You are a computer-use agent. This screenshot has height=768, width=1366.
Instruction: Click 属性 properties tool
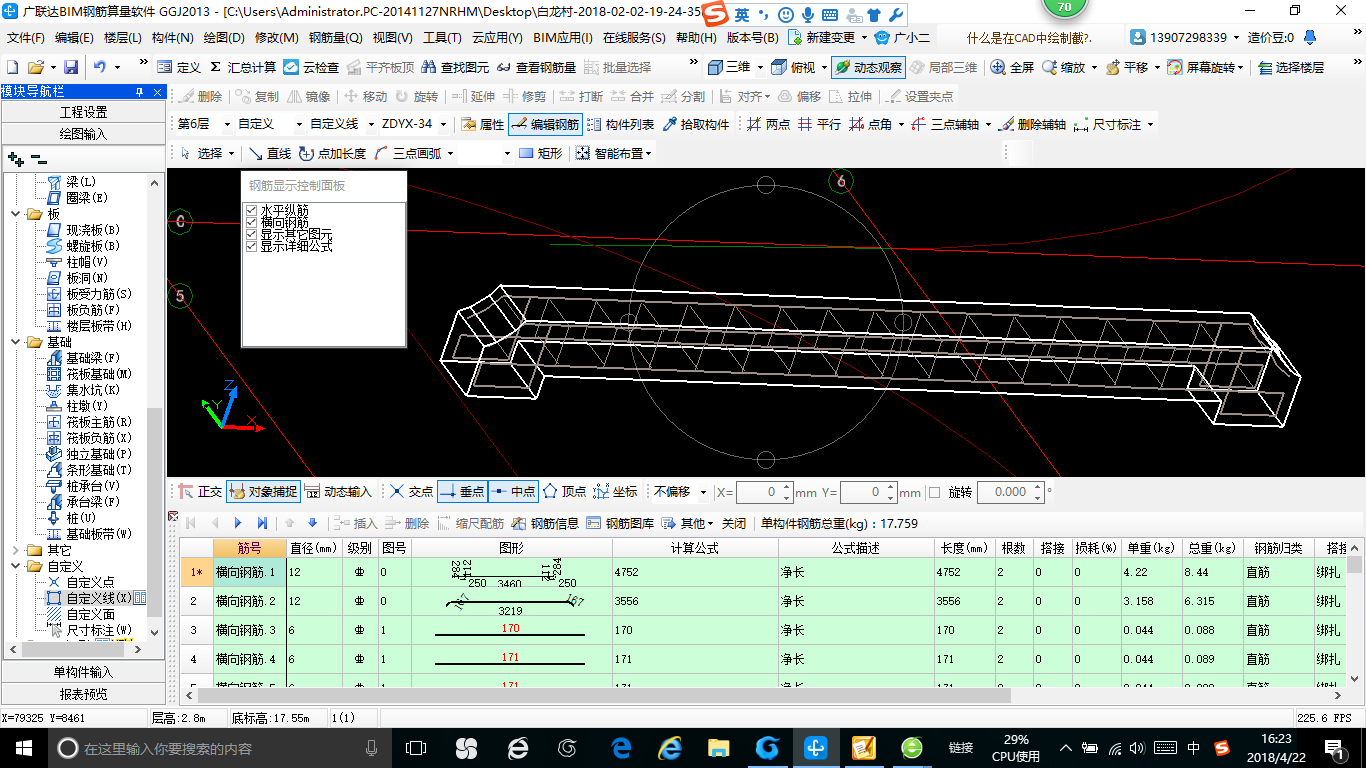click(x=482, y=125)
